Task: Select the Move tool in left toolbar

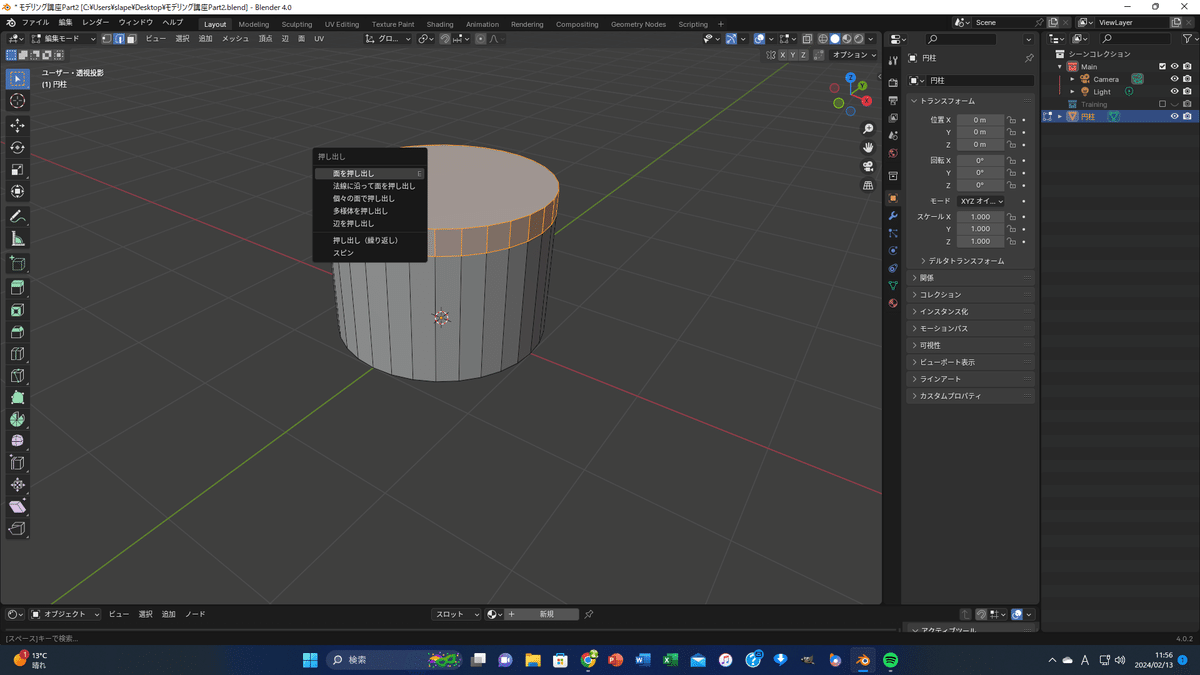Action: point(18,125)
